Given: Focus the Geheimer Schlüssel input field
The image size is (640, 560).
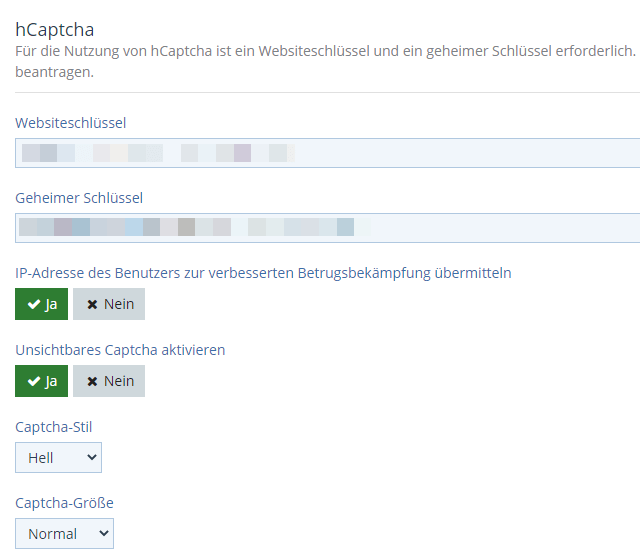Looking at the screenshot, I should [x=327, y=228].
